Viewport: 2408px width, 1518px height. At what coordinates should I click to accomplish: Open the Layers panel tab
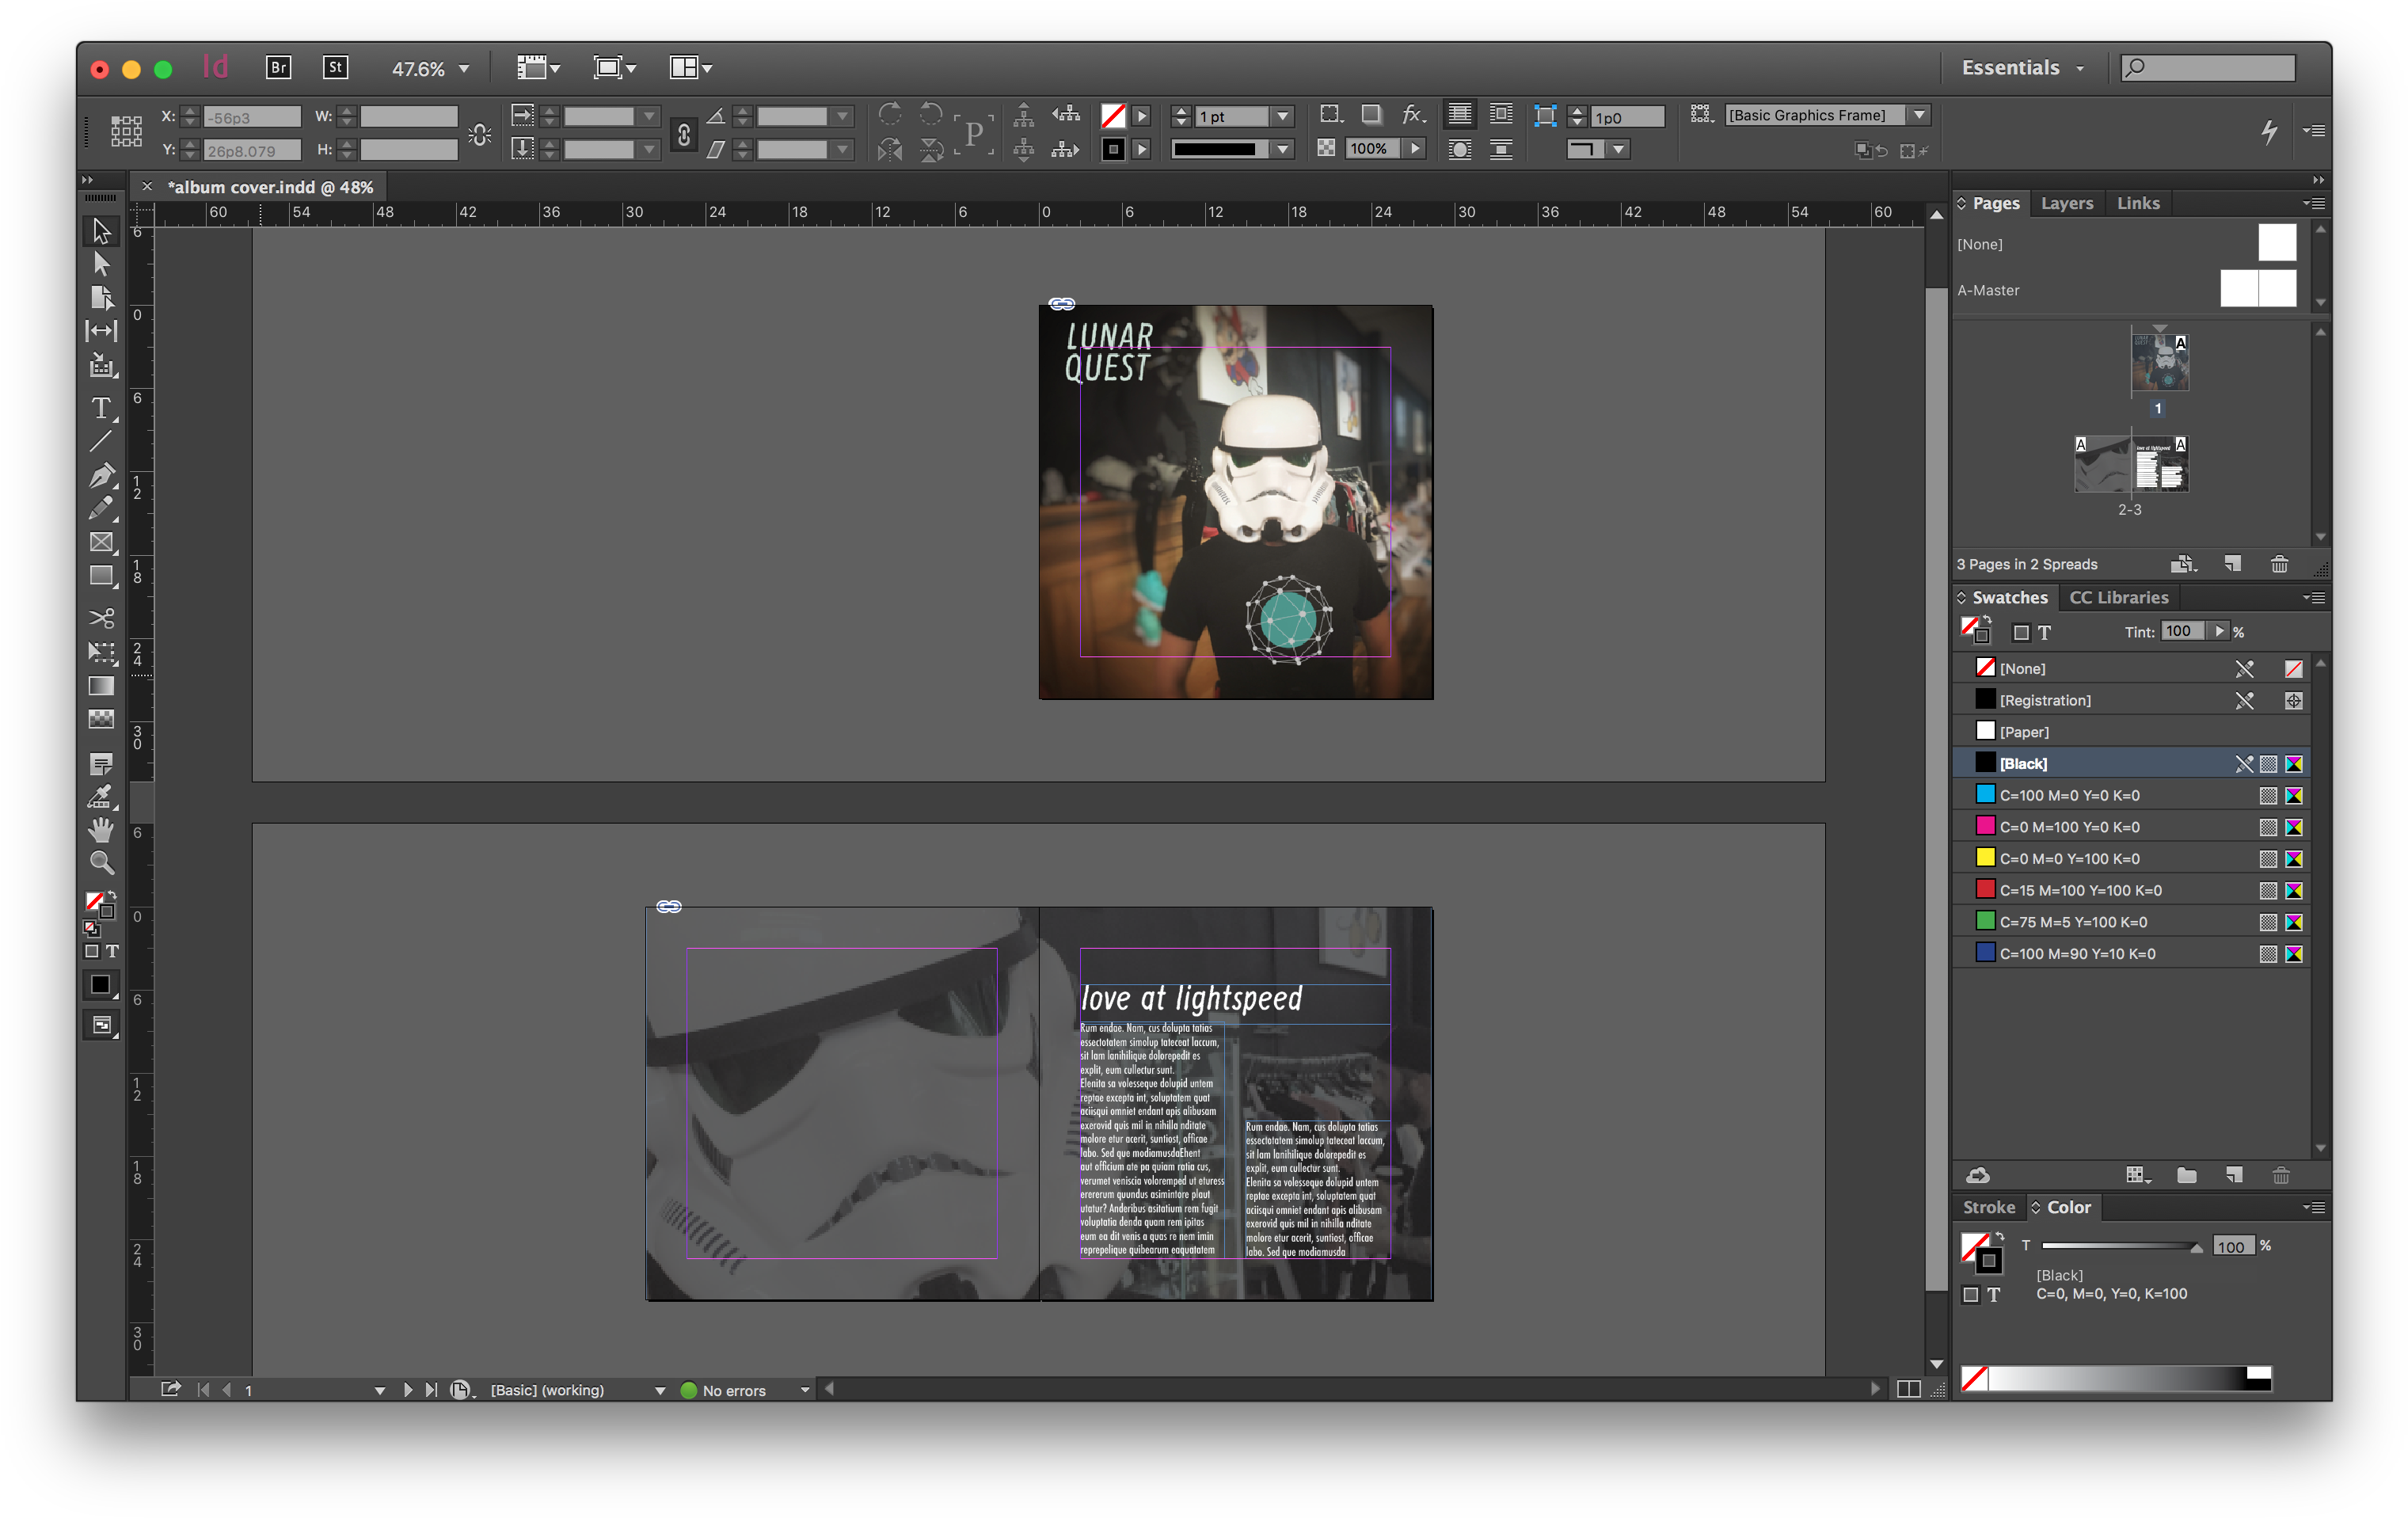[x=2067, y=203]
